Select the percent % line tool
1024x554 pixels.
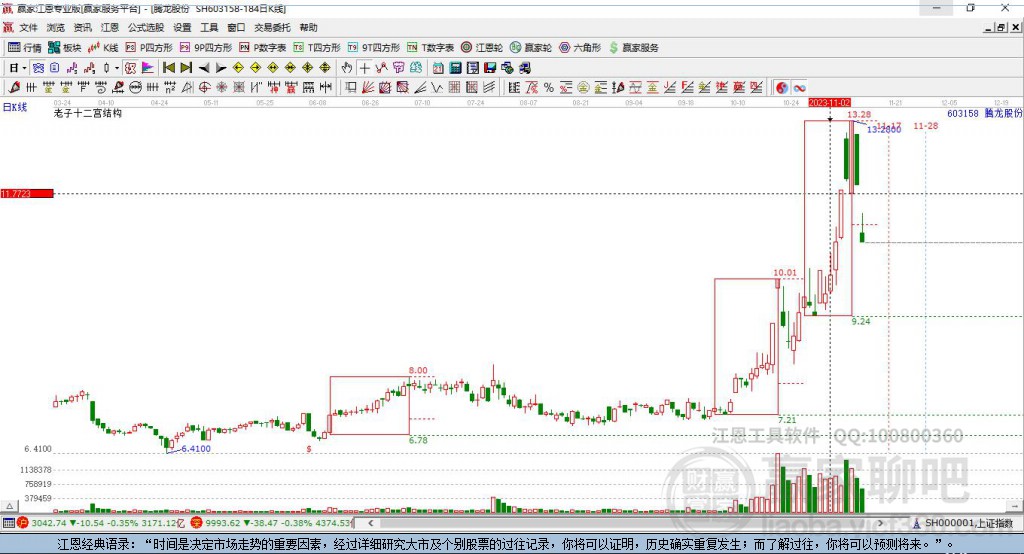click(549, 87)
